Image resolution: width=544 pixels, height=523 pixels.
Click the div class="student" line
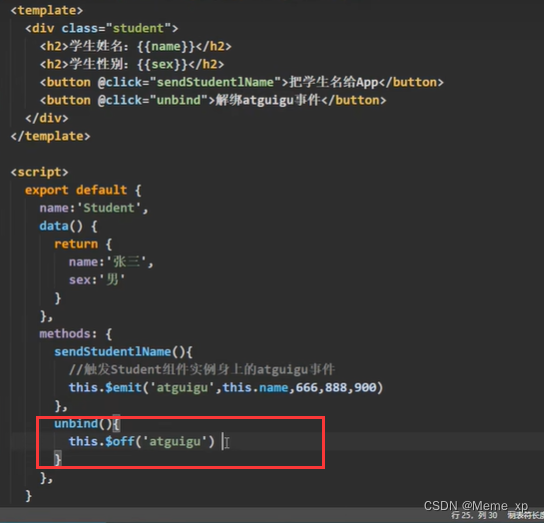tap(102, 28)
